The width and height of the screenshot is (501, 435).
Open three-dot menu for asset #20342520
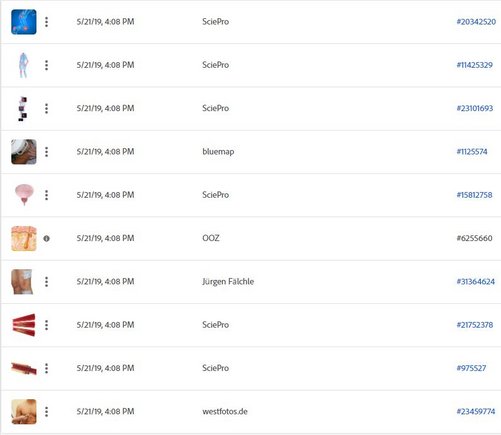pyautogui.click(x=46, y=22)
